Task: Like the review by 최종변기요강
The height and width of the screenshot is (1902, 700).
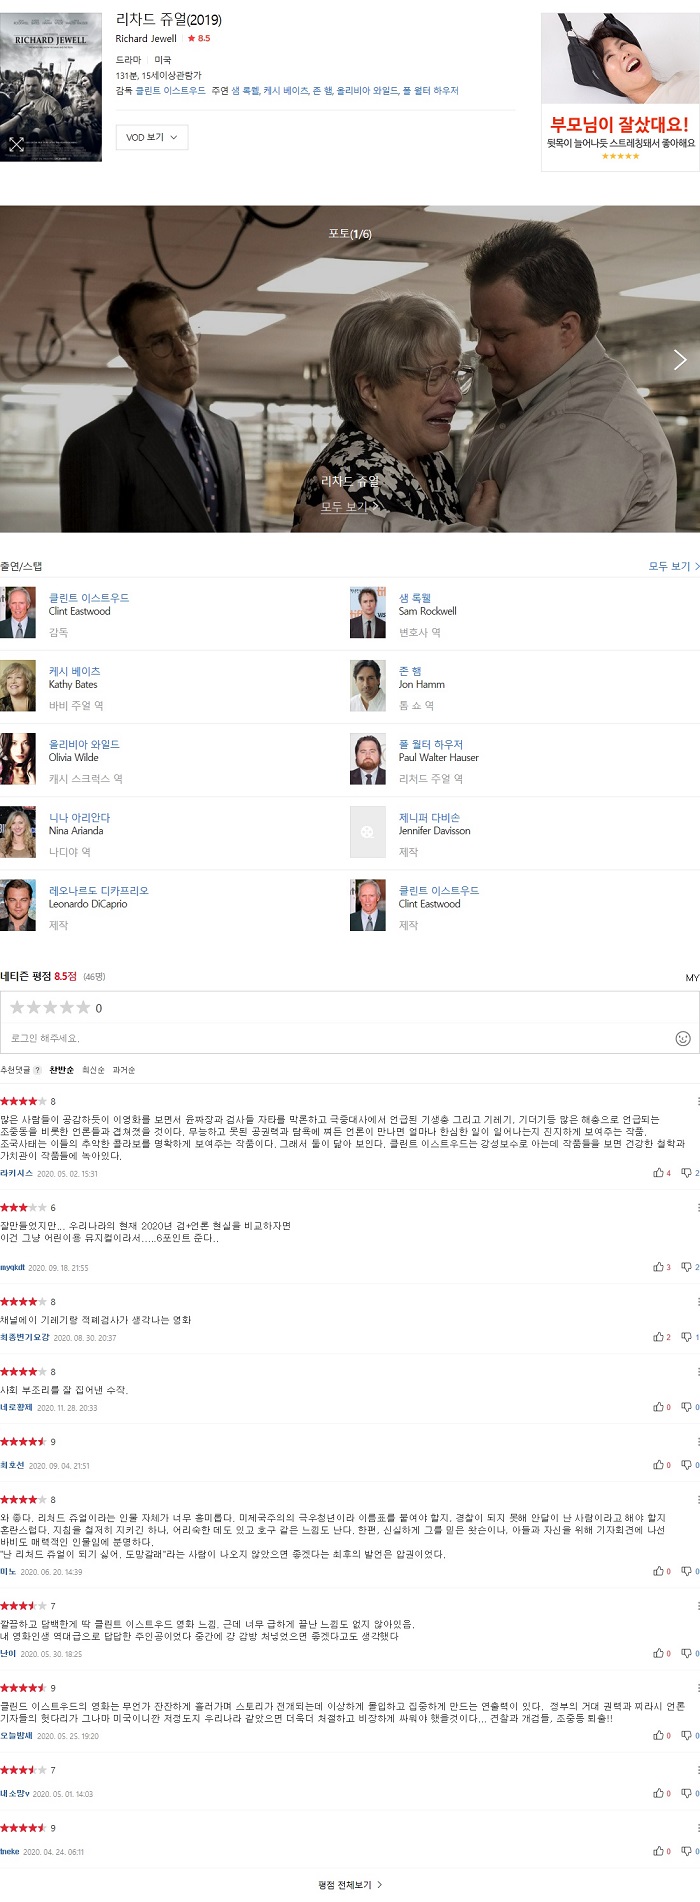Action: tap(662, 1337)
